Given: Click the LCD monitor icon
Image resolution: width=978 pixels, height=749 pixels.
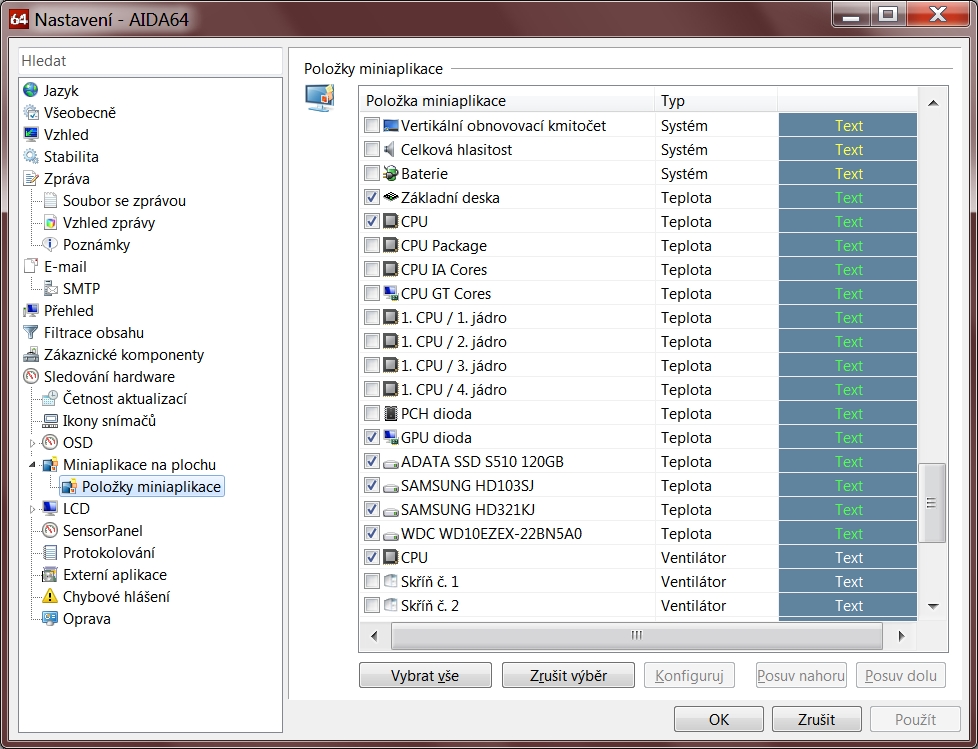Looking at the screenshot, I should [50, 508].
